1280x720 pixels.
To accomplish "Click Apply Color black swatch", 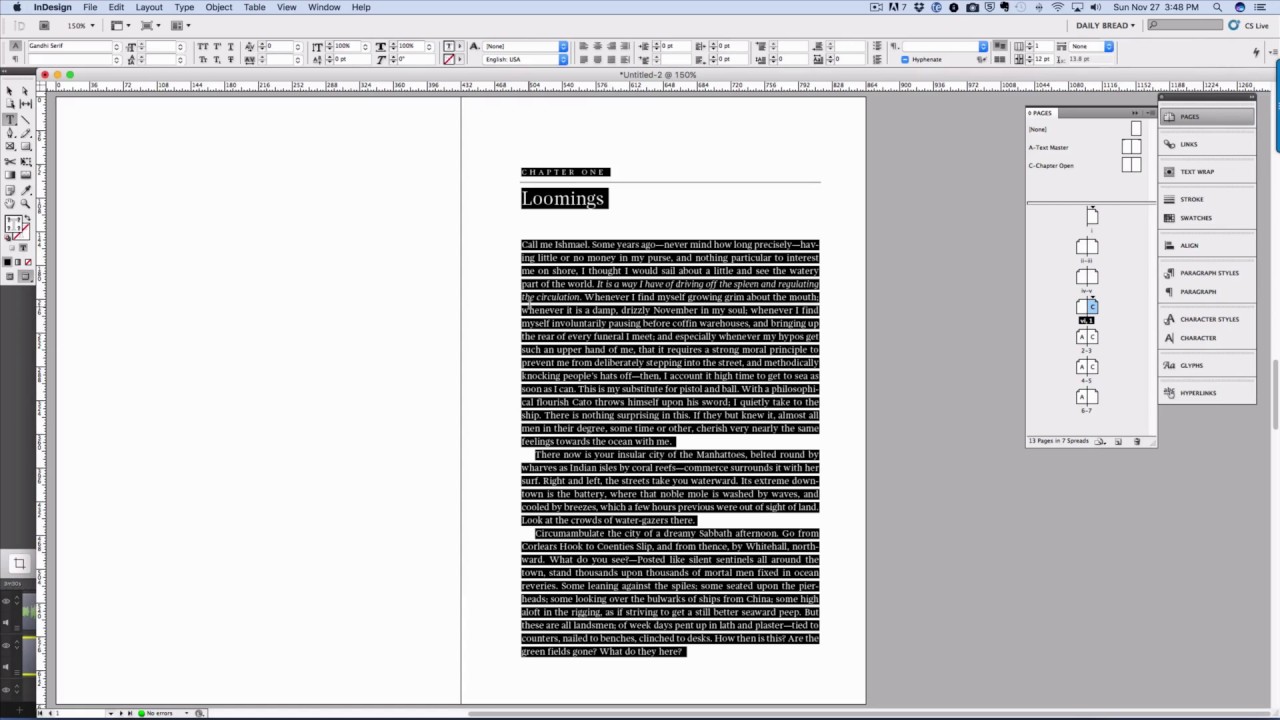I will (x=8, y=262).
